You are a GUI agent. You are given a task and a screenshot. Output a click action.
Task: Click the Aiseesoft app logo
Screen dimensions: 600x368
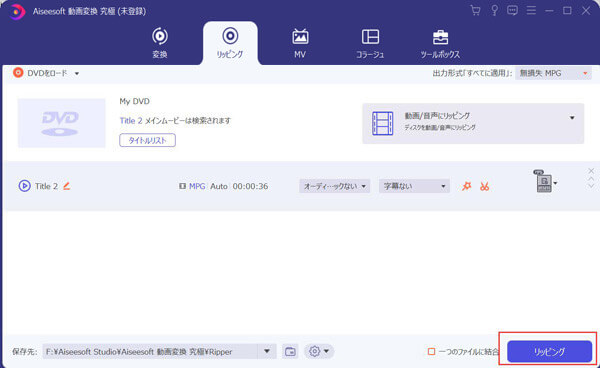coord(16,11)
